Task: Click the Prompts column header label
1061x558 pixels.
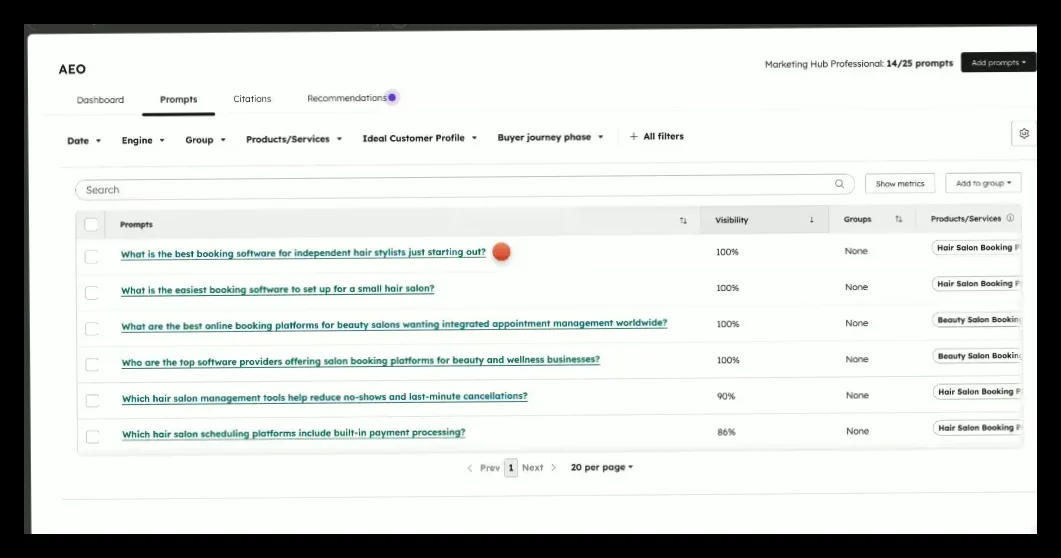Action: pyautogui.click(x=136, y=225)
